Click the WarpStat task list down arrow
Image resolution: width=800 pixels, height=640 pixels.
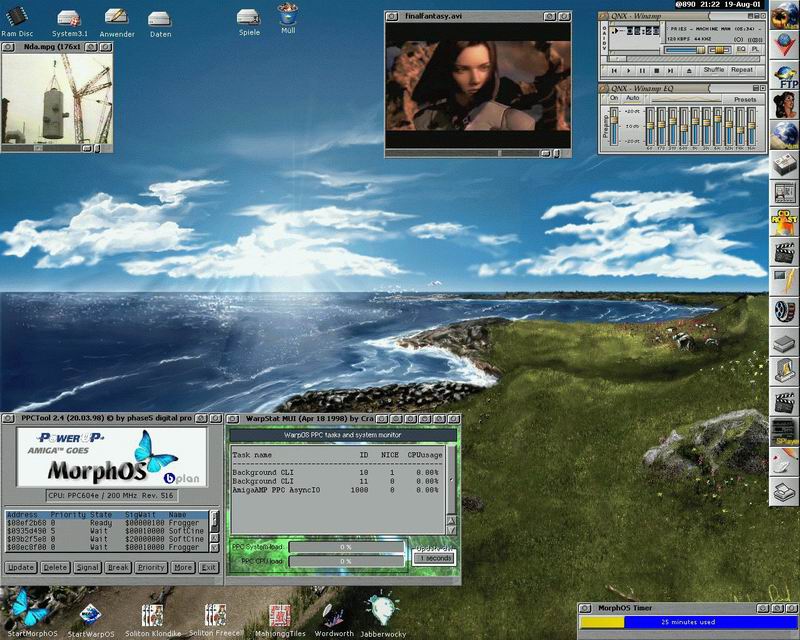tap(452, 530)
